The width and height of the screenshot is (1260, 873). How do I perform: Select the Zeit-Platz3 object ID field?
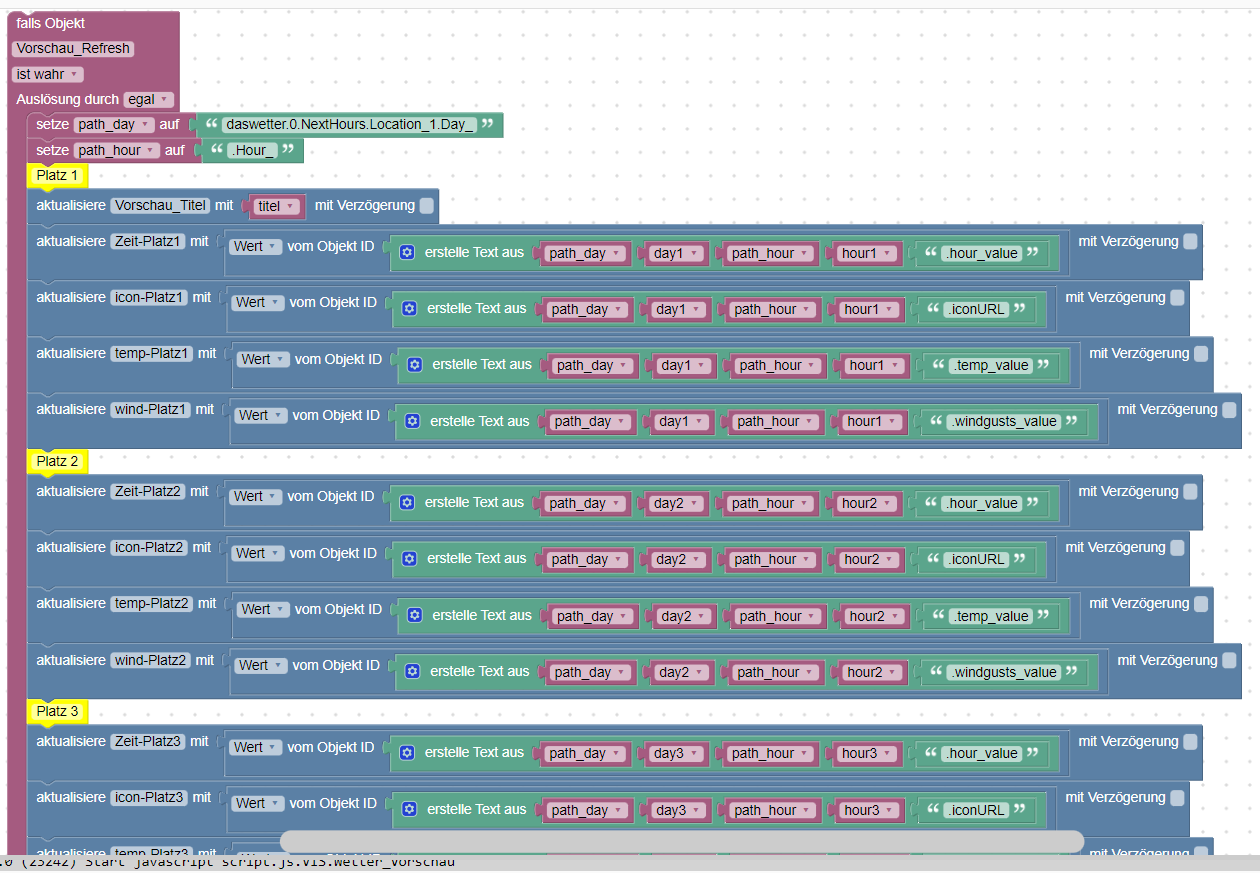[148, 741]
